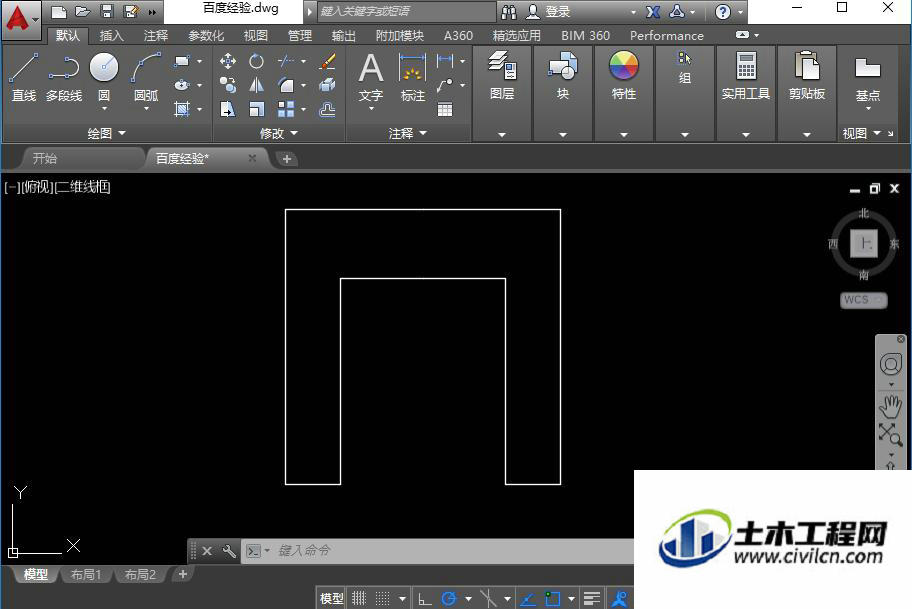Image resolution: width=912 pixels, height=609 pixels.
Task: Click the Rectangle tool icon
Action: click(182, 61)
